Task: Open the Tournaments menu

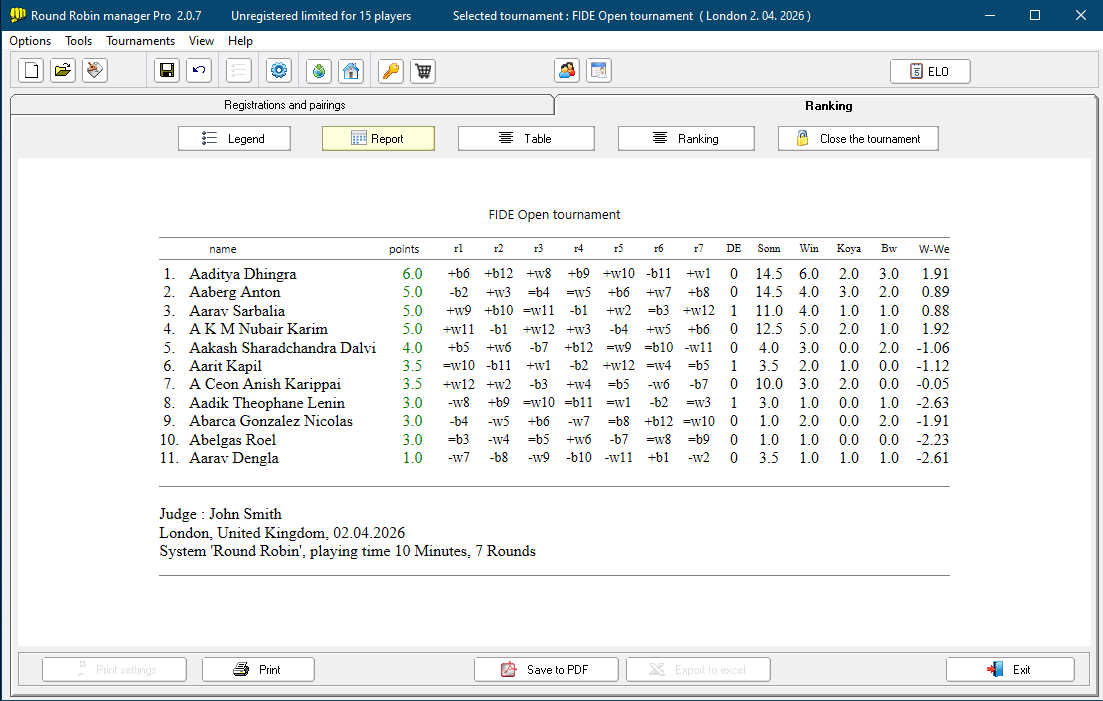Action: coord(140,41)
